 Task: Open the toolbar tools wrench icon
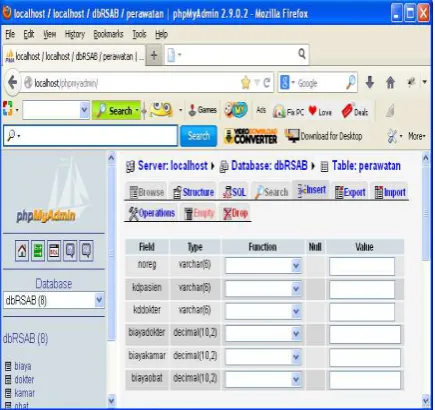point(392,136)
